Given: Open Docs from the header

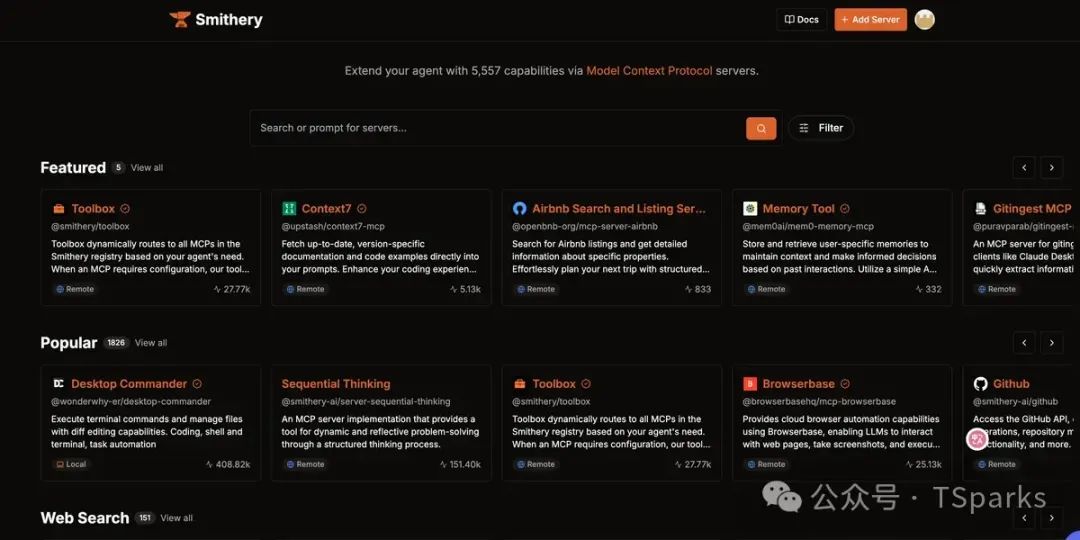Looking at the screenshot, I should (802, 19).
